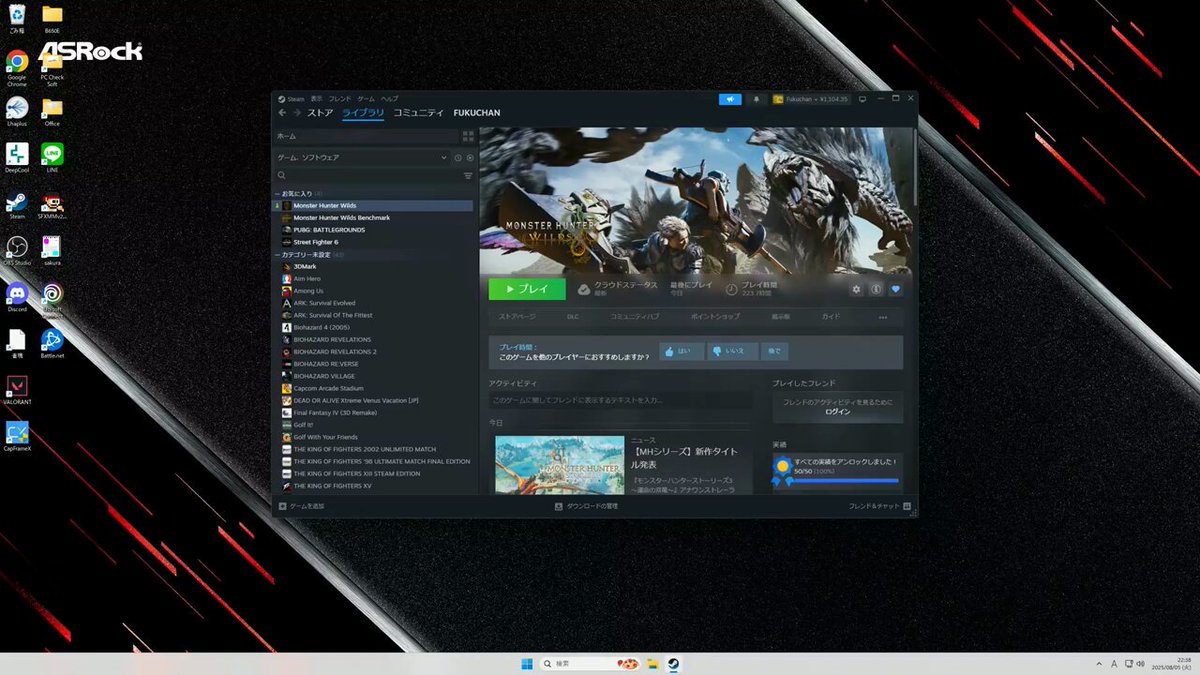Open the Steam menu
1200x675 pixels.
tap(292, 99)
